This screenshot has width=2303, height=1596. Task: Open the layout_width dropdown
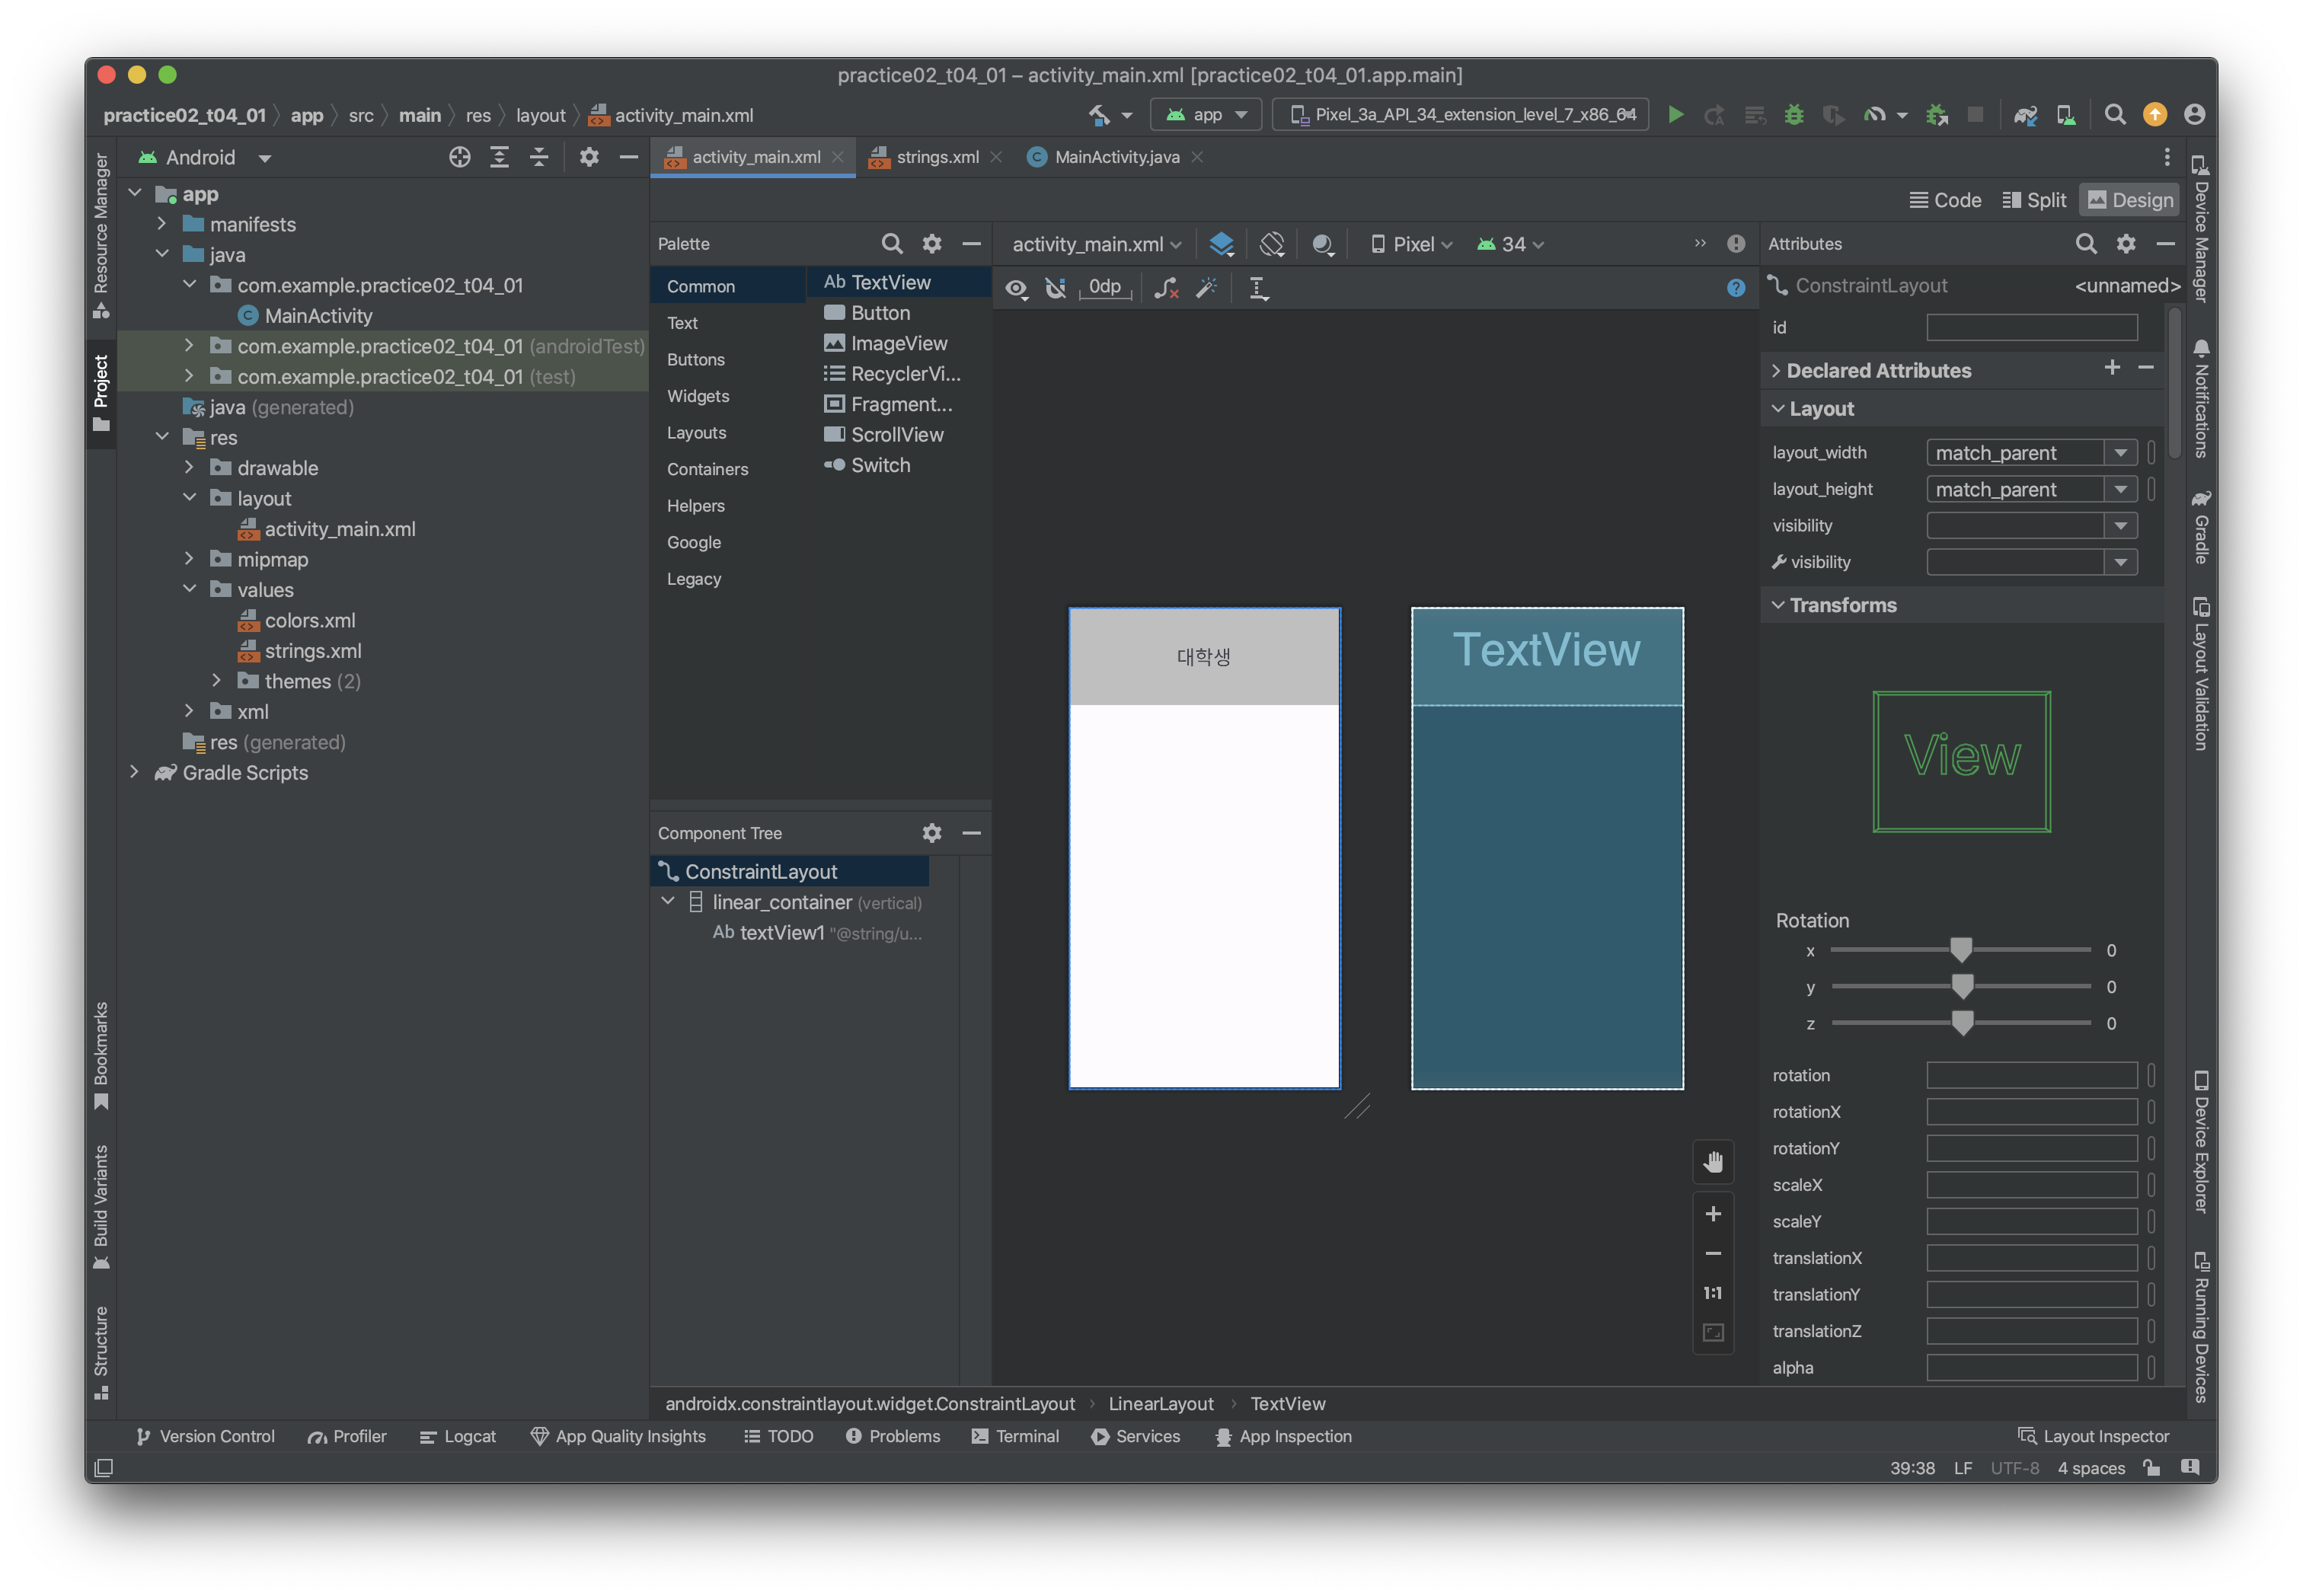[x=2120, y=453]
